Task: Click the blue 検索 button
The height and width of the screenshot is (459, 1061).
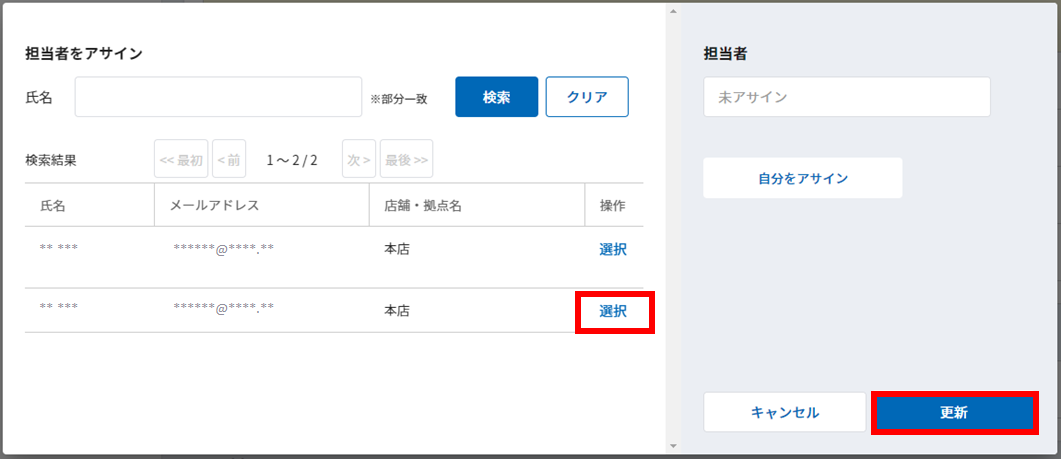Action: [497, 97]
